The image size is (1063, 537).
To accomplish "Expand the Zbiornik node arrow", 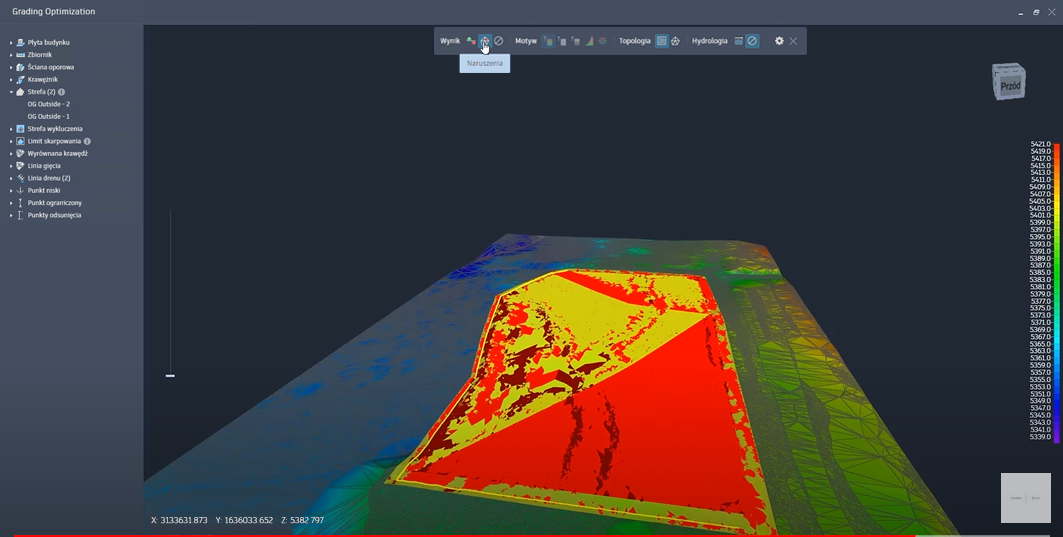I will click(11, 55).
